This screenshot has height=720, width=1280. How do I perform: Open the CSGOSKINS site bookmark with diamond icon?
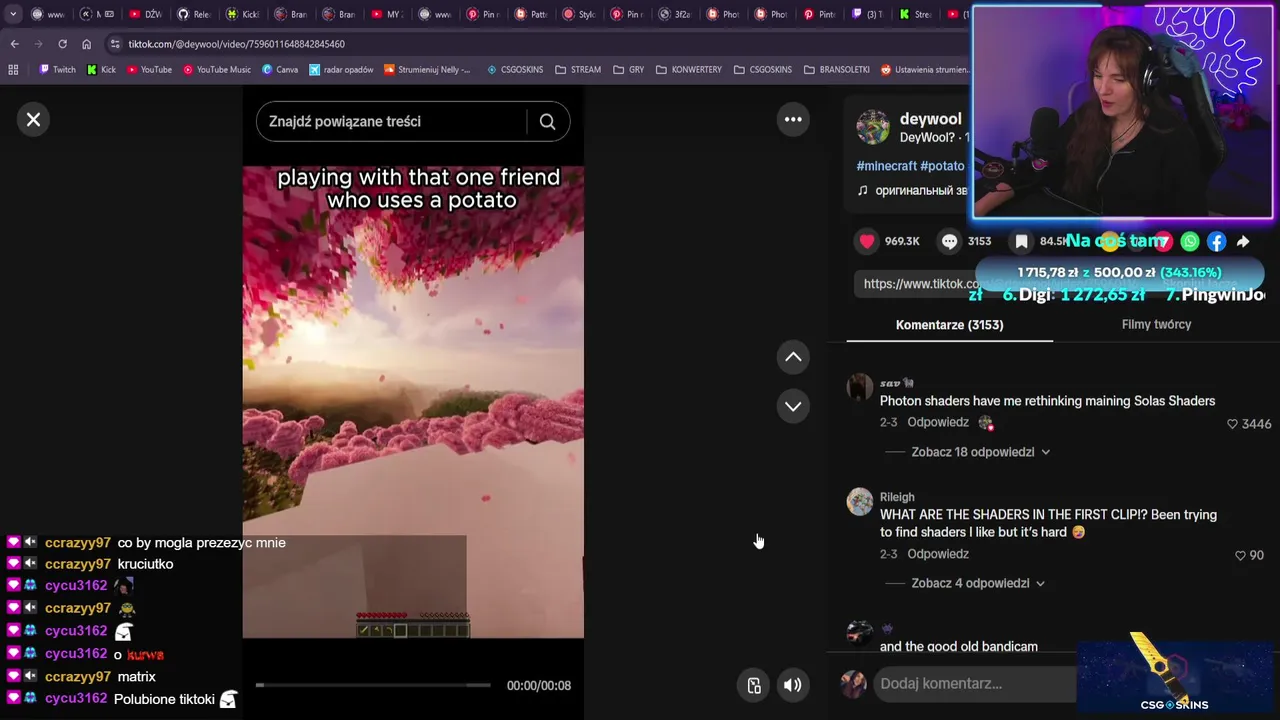pos(515,70)
